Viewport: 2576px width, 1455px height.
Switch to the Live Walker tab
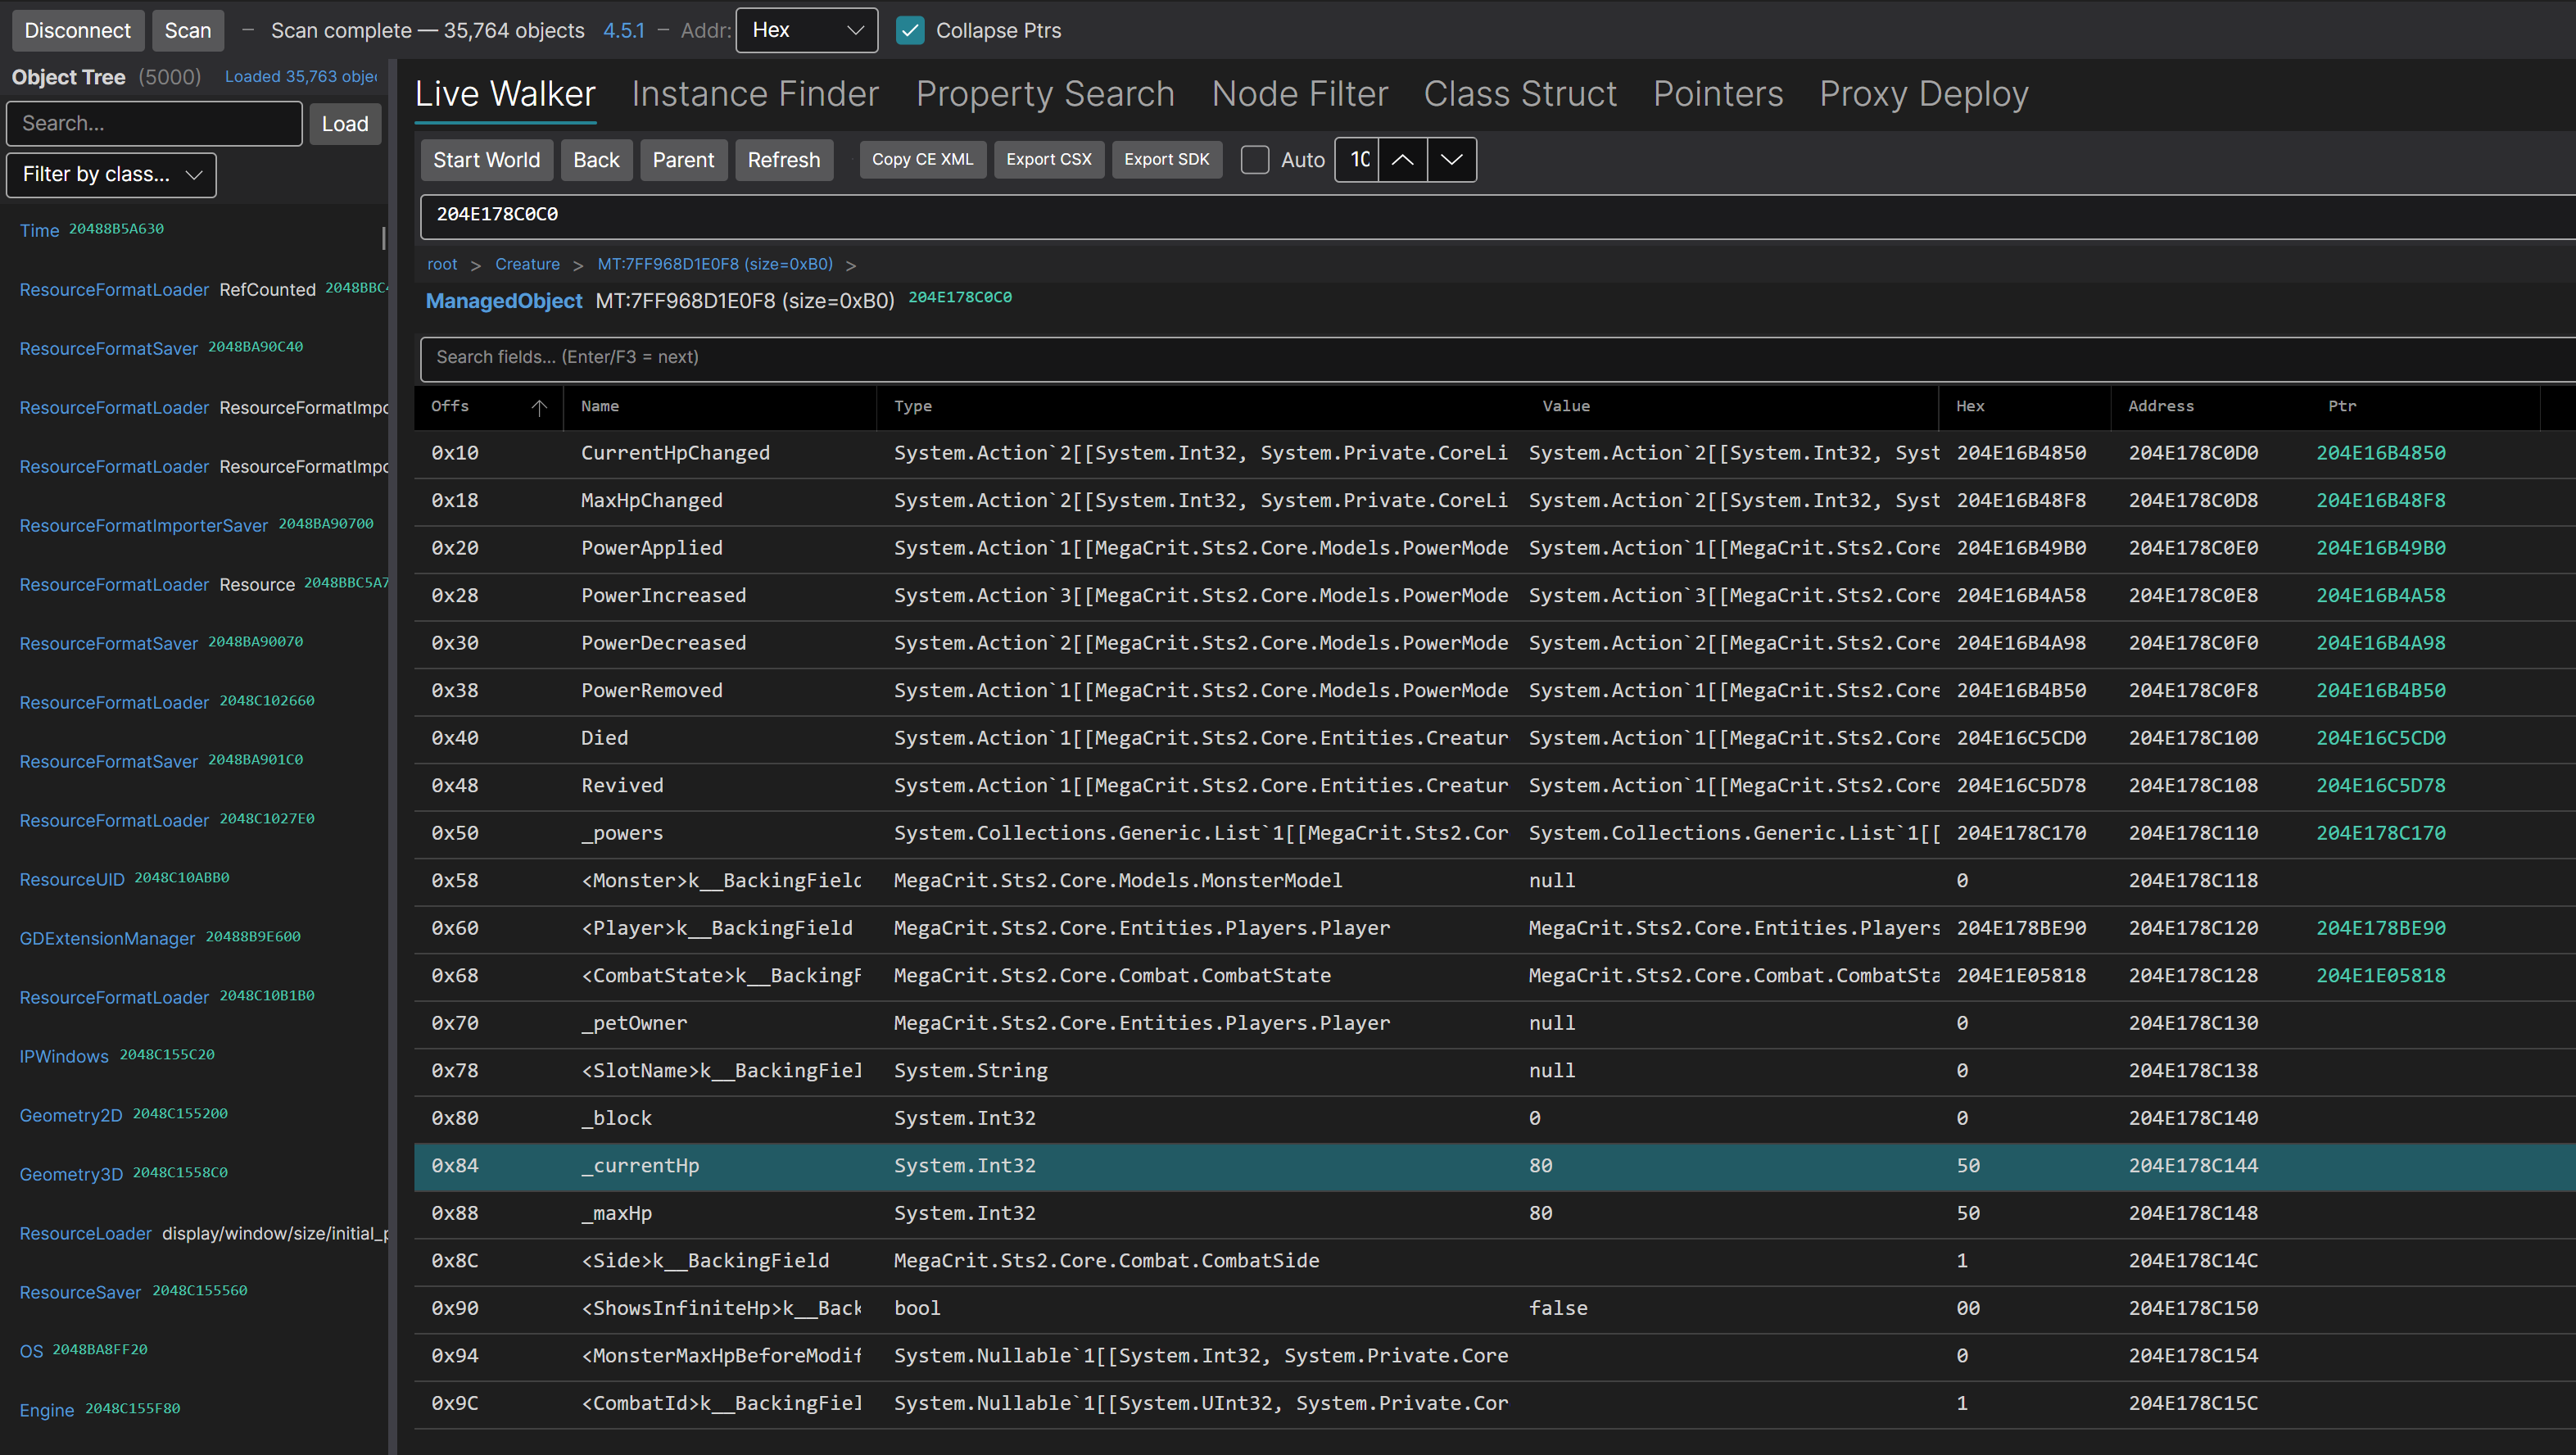505,93
